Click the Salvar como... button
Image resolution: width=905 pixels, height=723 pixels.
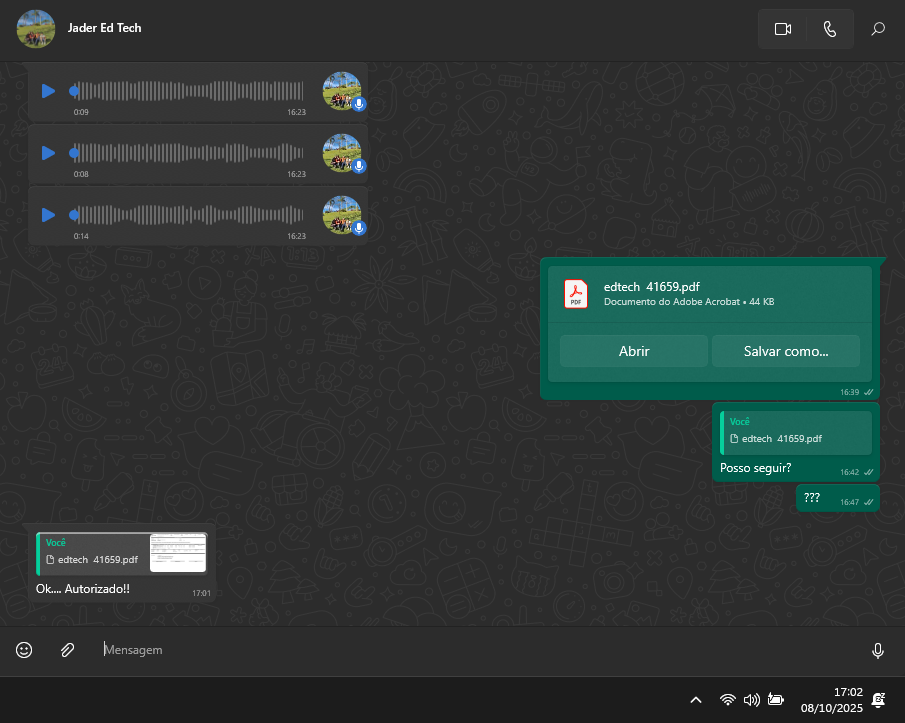(785, 351)
